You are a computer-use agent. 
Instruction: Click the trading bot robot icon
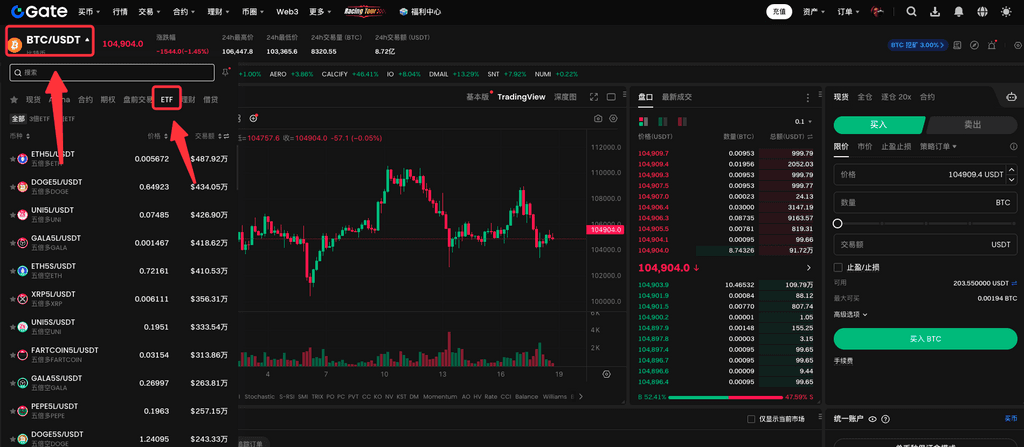pyautogui.click(x=1011, y=97)
